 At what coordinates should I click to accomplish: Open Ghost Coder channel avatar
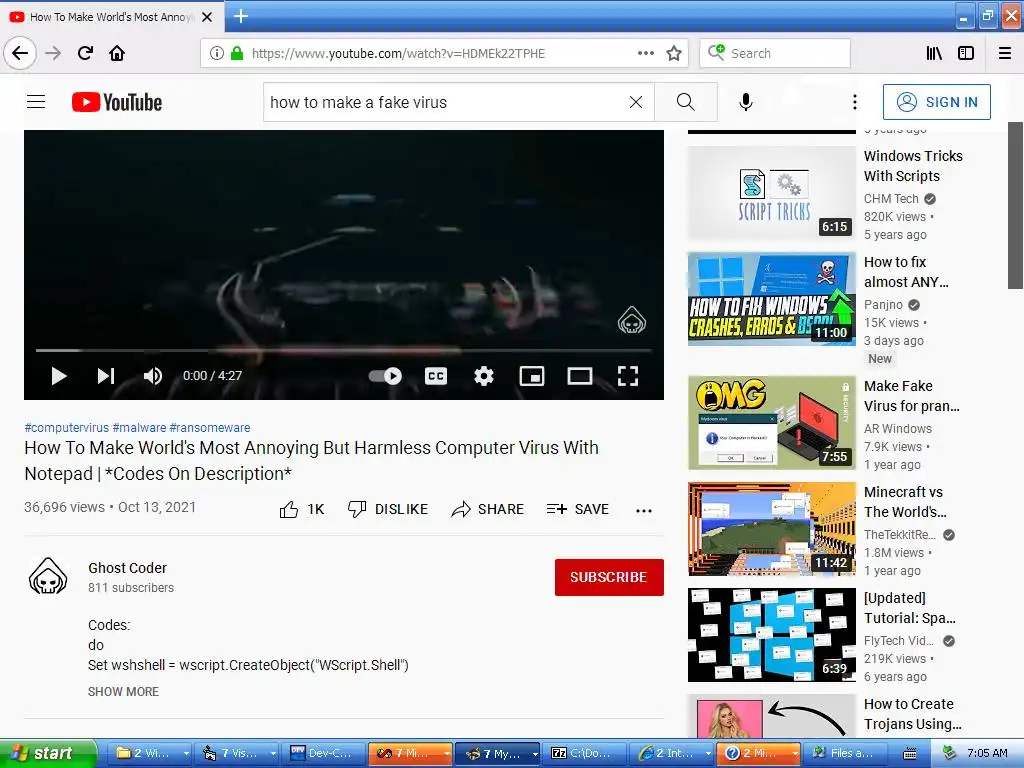click(x=48, y=576)
